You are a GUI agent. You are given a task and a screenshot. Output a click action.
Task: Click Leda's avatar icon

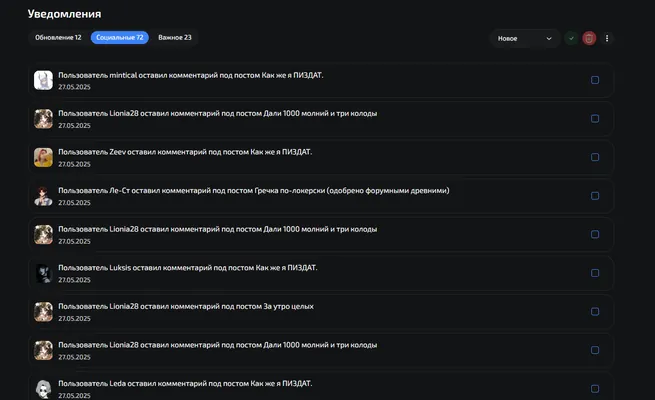pos(43,389)
